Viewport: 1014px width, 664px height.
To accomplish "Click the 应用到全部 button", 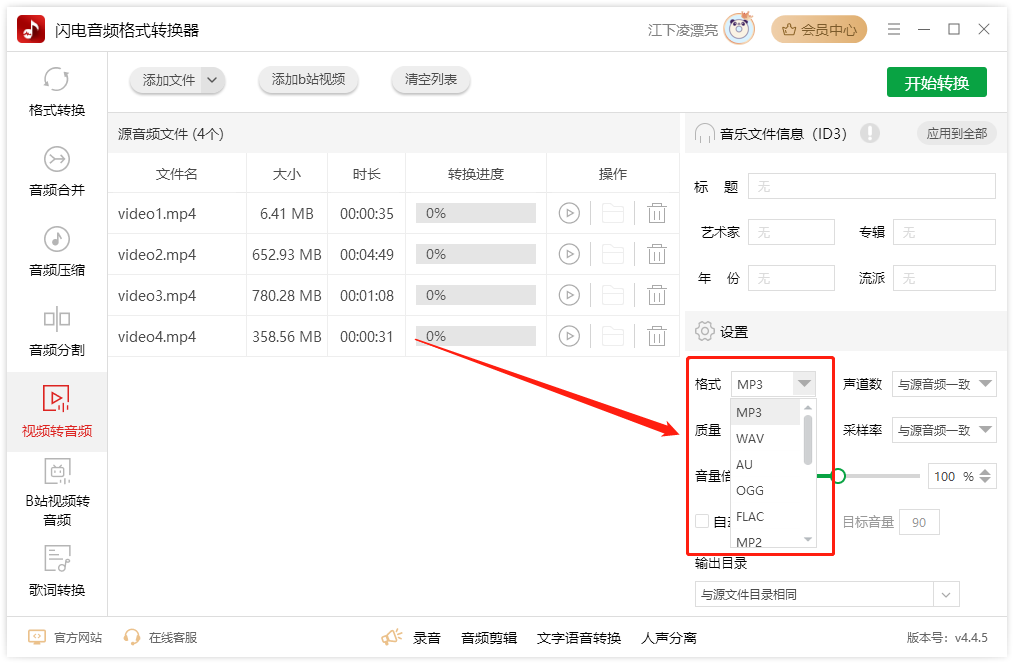I will click(956, 133).
